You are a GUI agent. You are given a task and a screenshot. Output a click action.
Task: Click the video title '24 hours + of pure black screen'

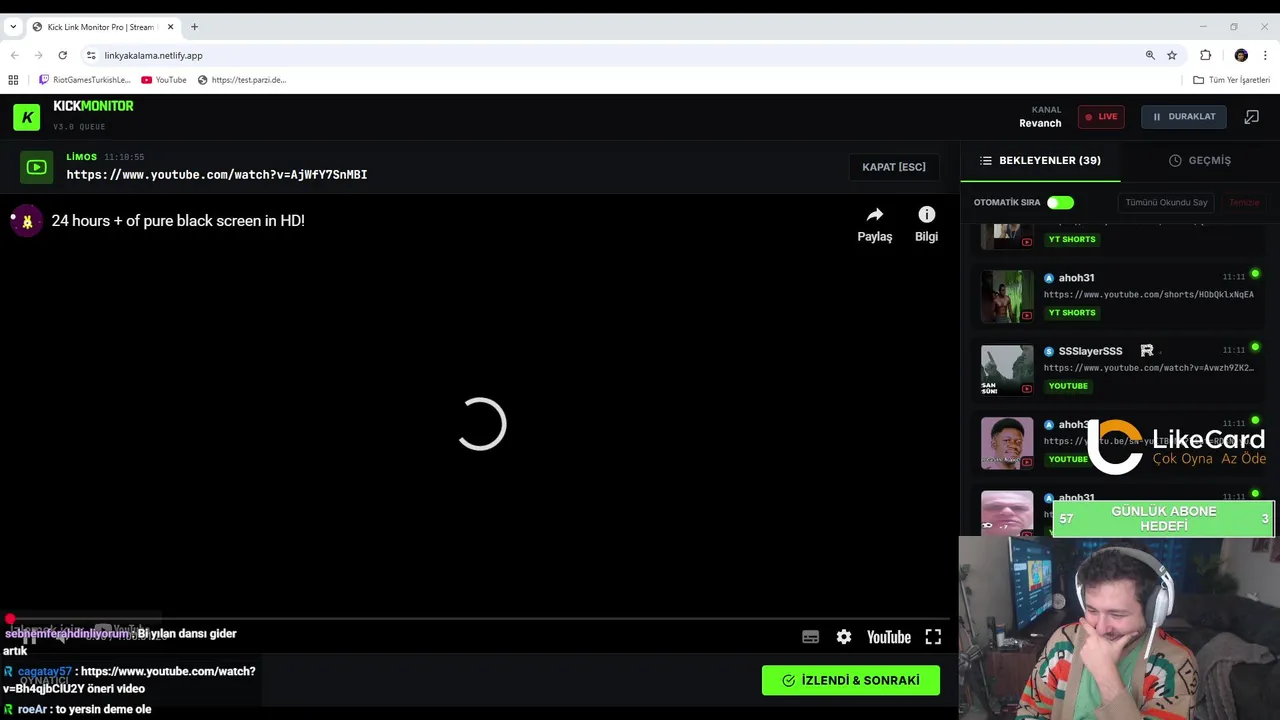pos(178,221)
